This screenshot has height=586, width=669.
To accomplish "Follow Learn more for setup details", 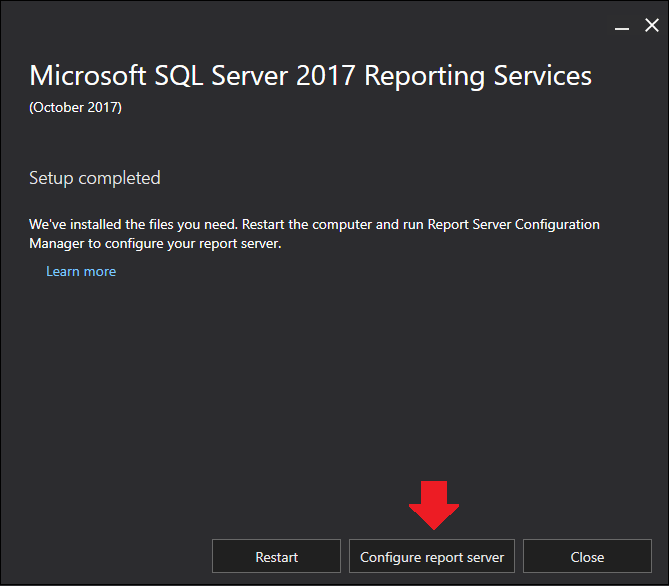I will pos(81,271).
